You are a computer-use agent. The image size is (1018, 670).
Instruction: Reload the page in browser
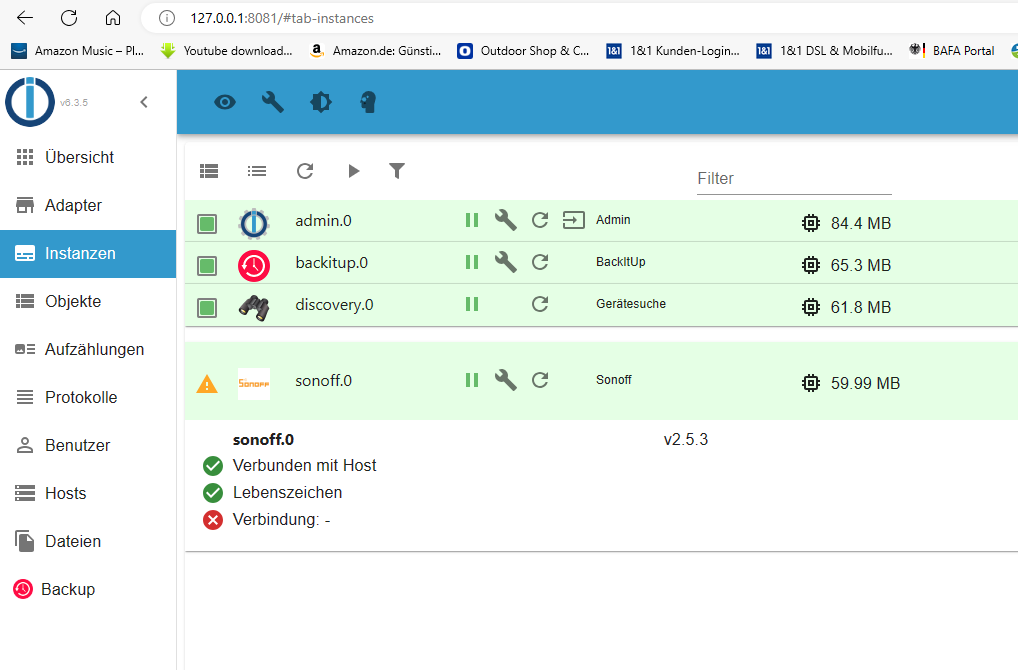click(x=69, y=18)
